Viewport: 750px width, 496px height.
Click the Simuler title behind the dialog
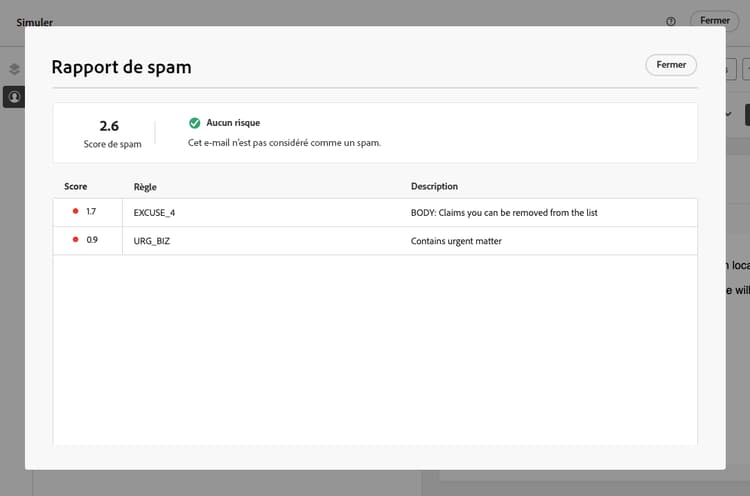[34, 22]
